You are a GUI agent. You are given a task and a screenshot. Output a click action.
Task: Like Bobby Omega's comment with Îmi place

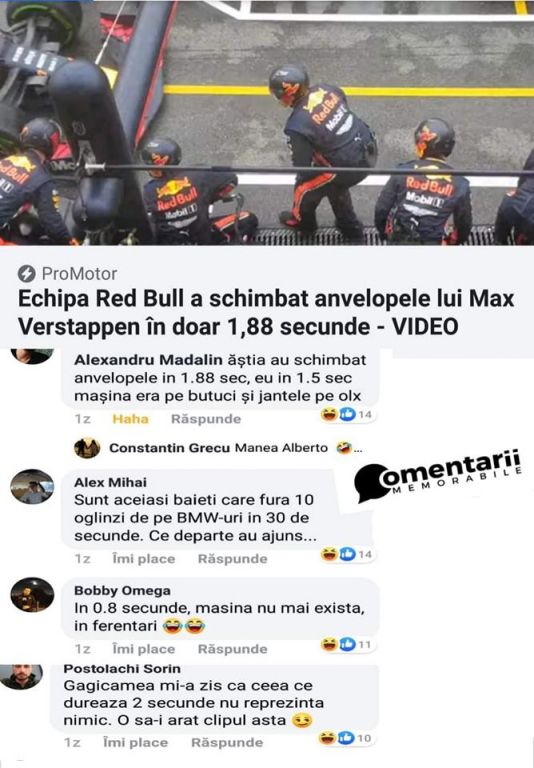pyautogui.click(x=144, y=649)
